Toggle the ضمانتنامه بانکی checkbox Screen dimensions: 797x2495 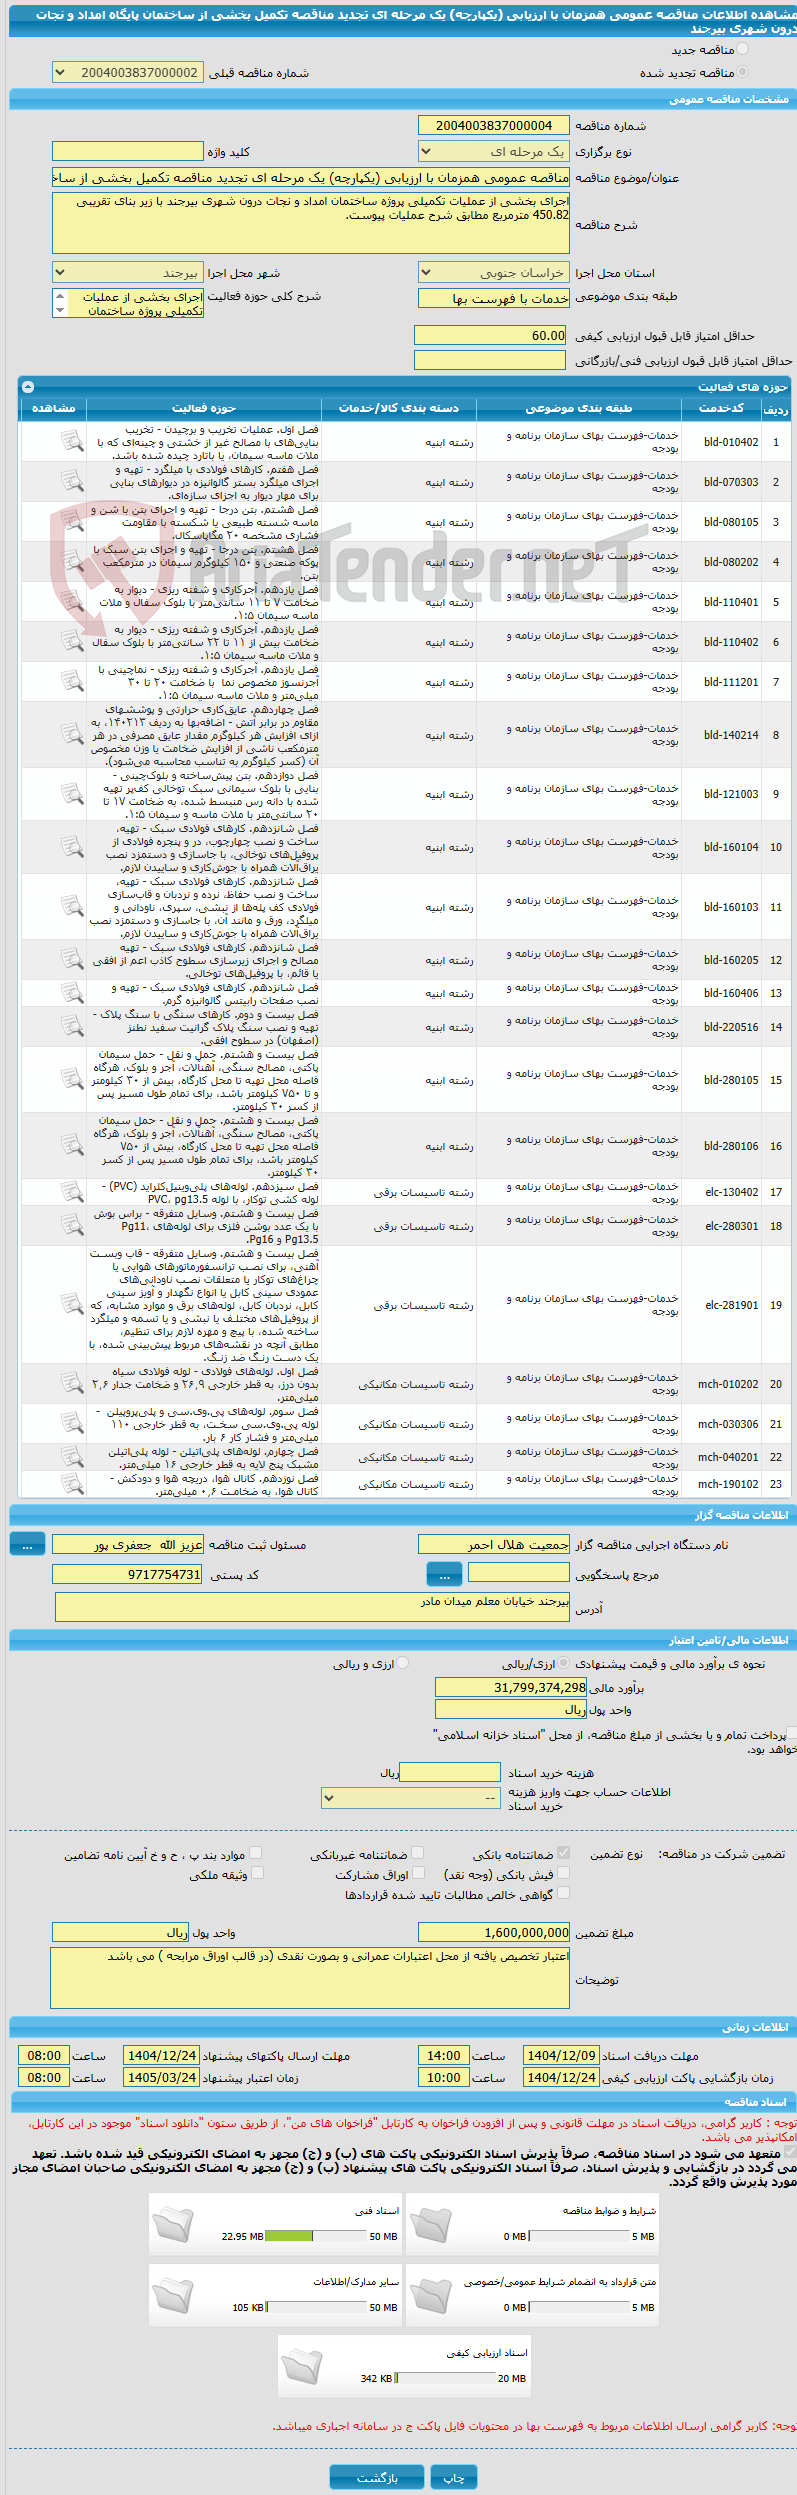pos(564,1853)
